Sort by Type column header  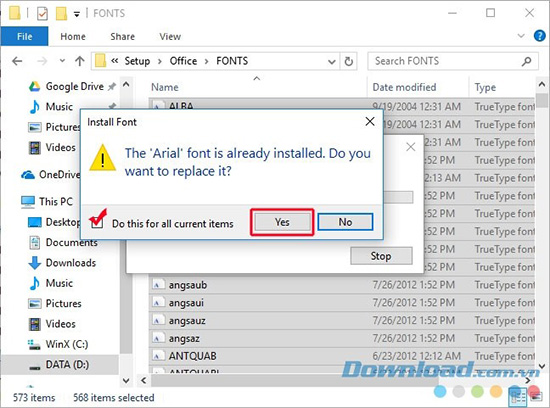pyautogui.click(x=485, y=87)
